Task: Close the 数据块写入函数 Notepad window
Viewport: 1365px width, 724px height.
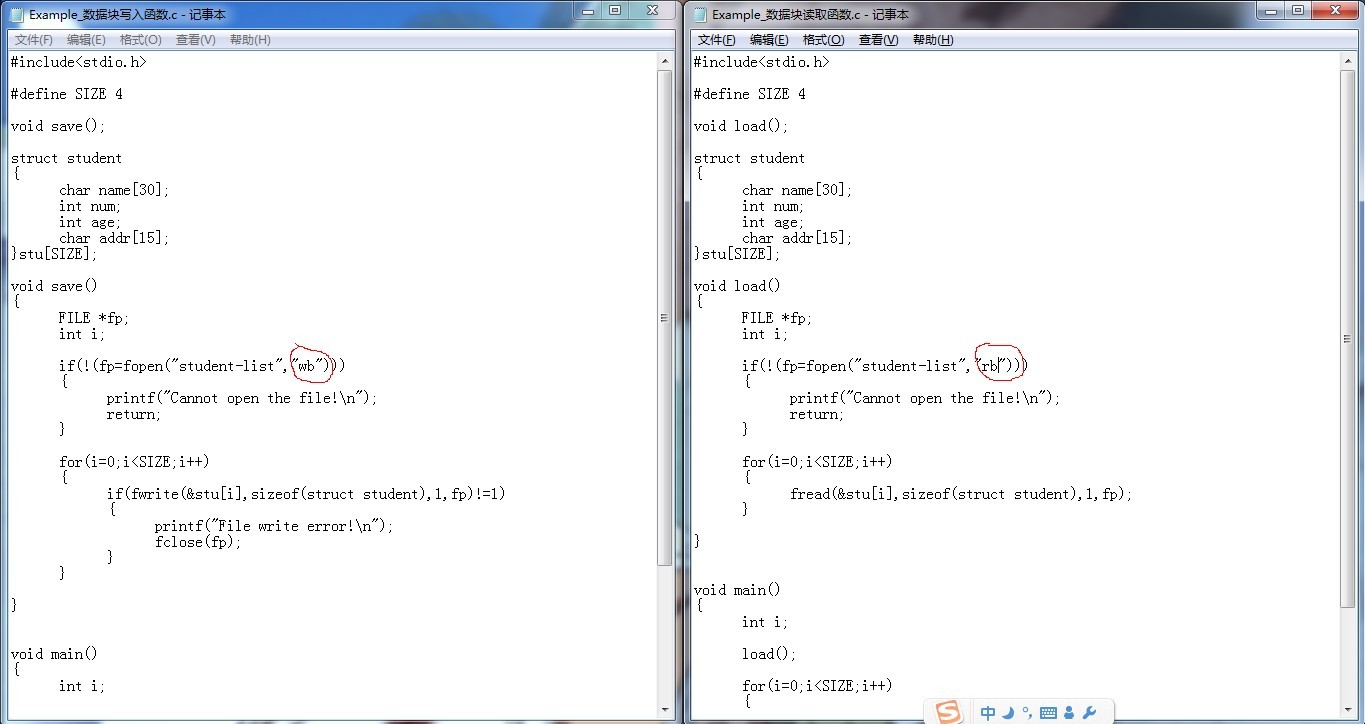Action: point(653,10)
